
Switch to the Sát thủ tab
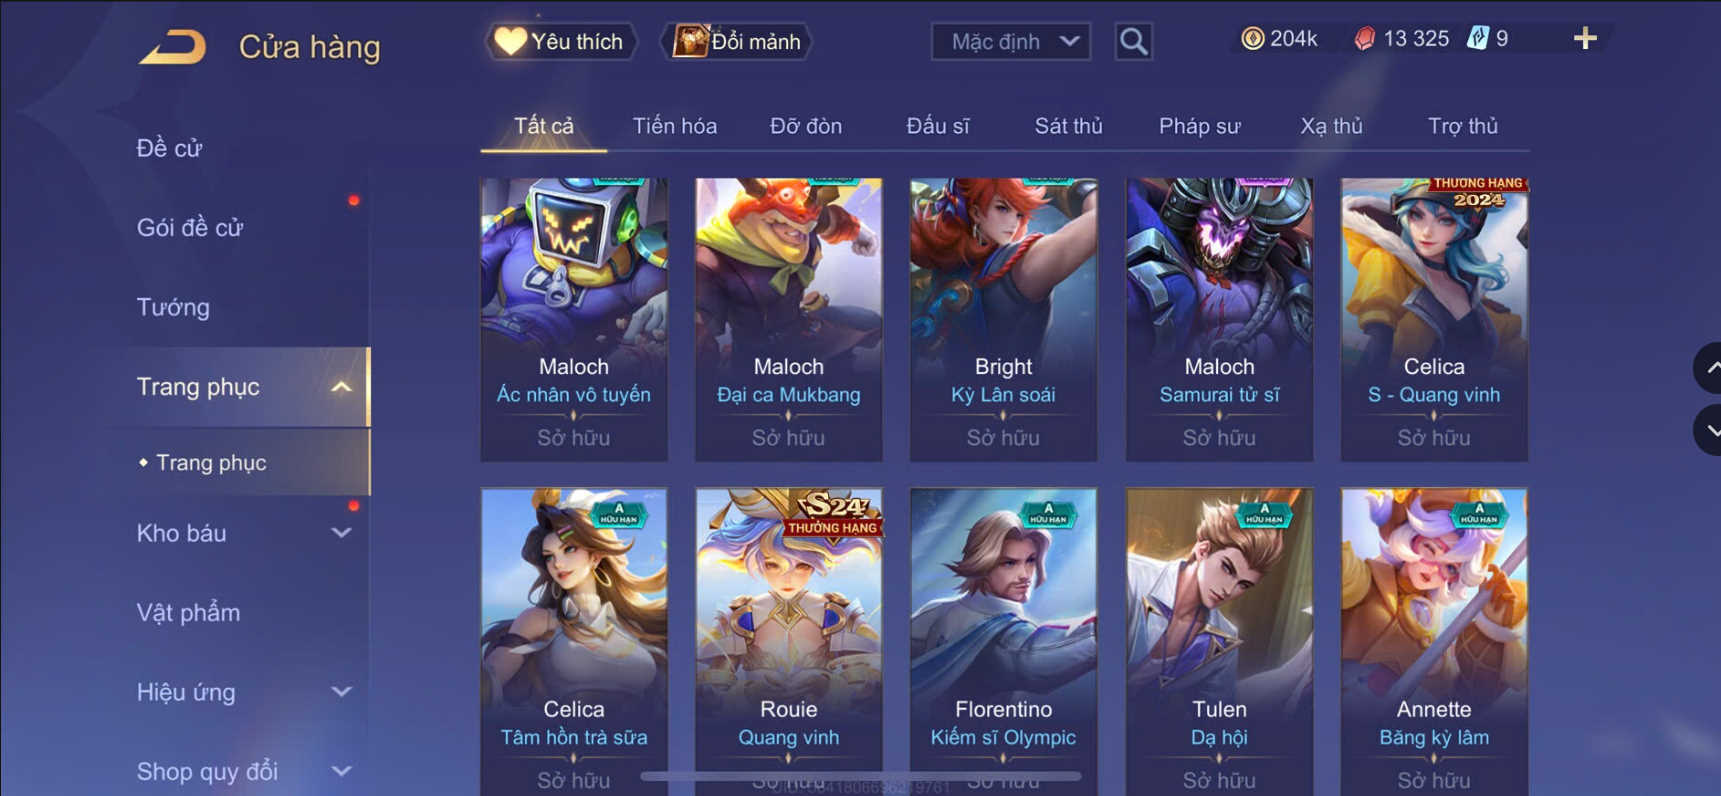pos(1068,126)
